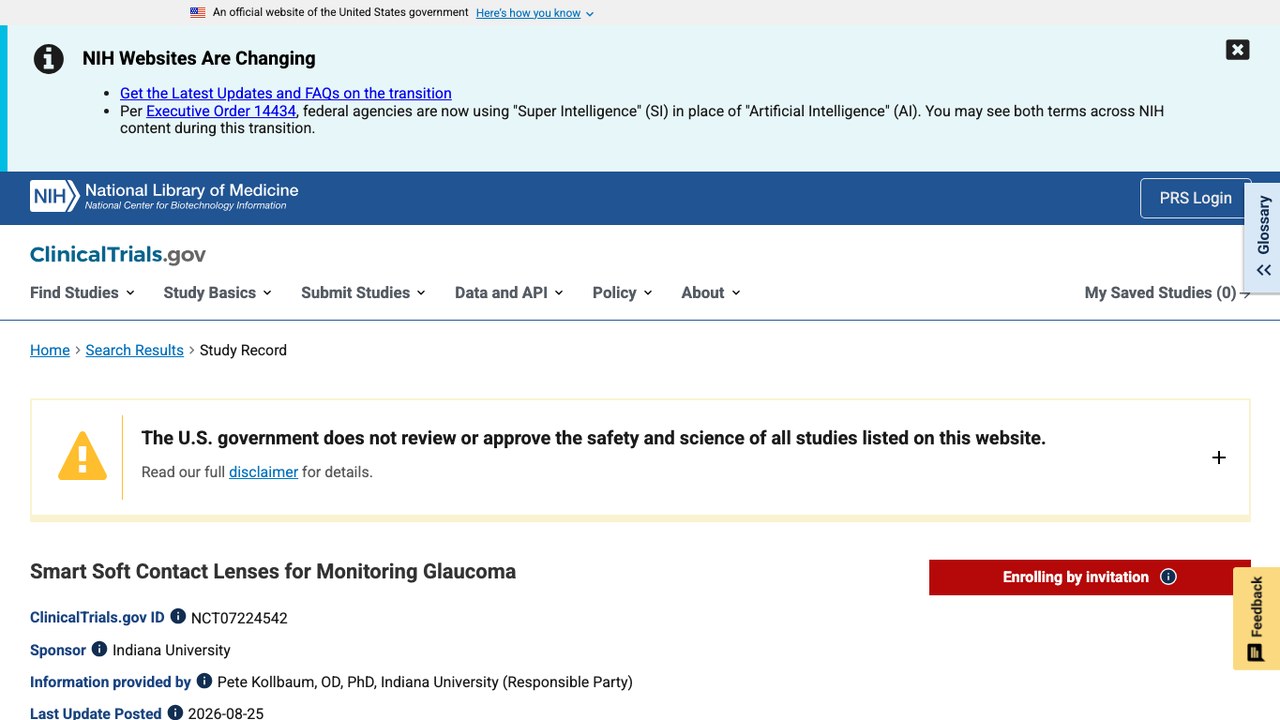The height and width of the screenshot is (720, 1280).
Task: Open the disclaimer link
Action: (263, 472)
